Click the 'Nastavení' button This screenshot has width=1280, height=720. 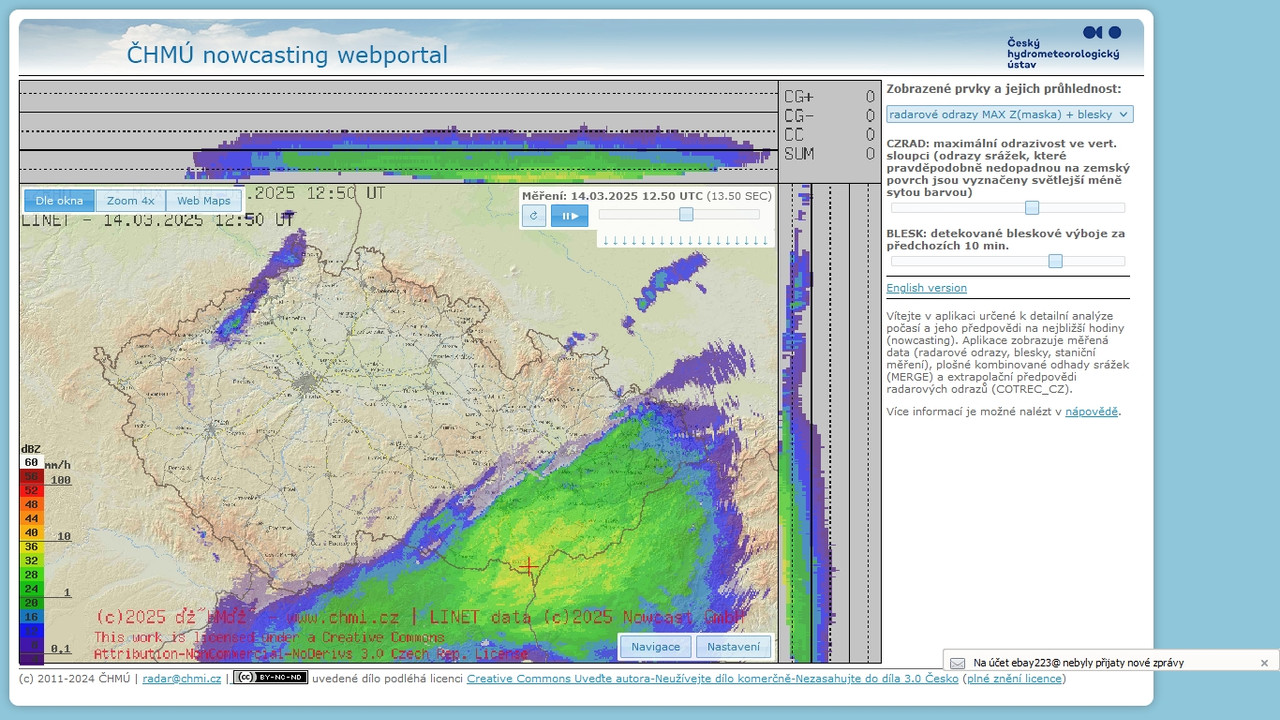click(x=734, y=647)
